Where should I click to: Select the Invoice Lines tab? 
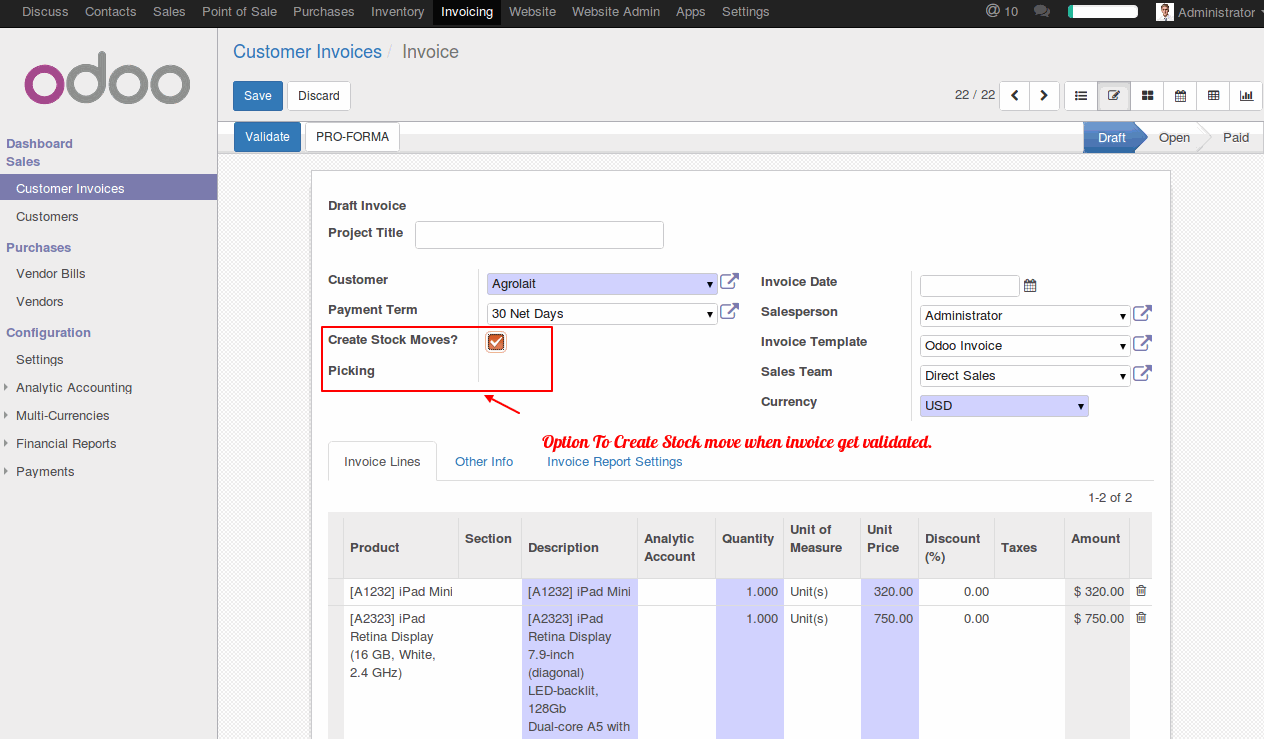(382, 462)
